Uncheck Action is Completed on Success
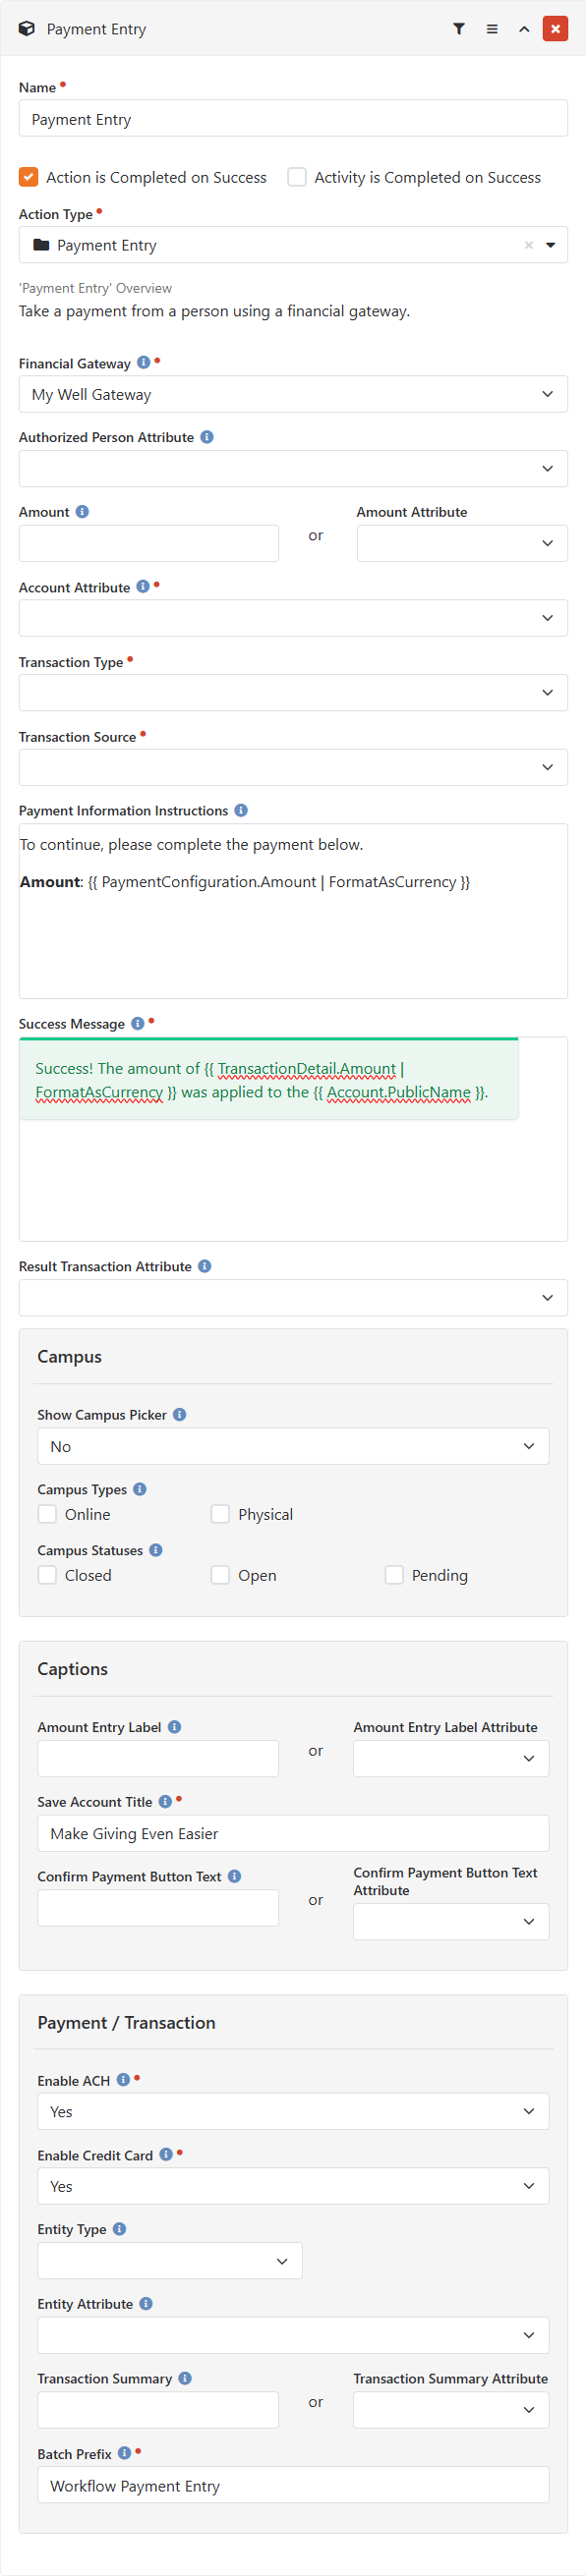 pos(28,177)
